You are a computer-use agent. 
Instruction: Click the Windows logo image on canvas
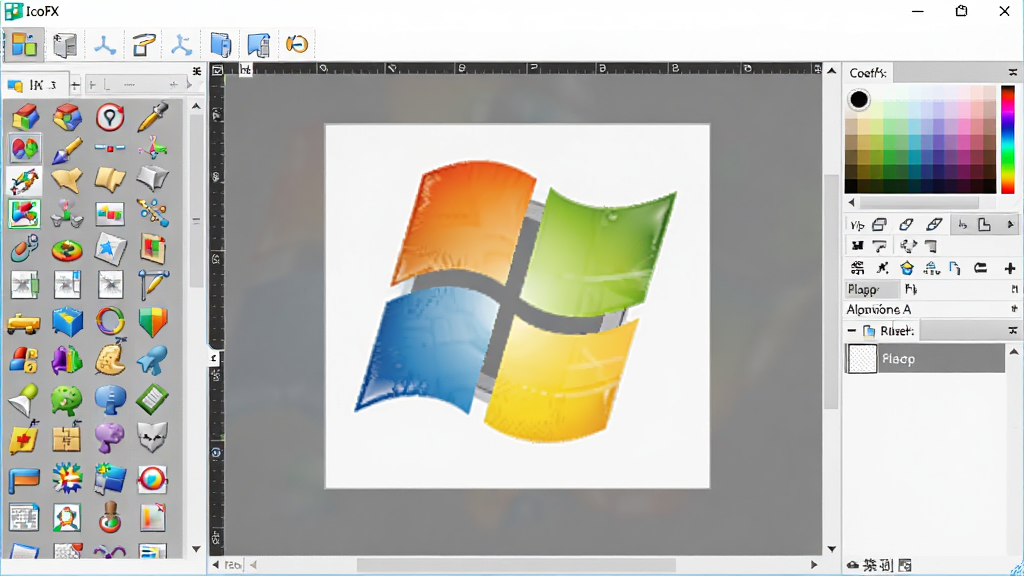pyautogui.click(x=517, y=302)
